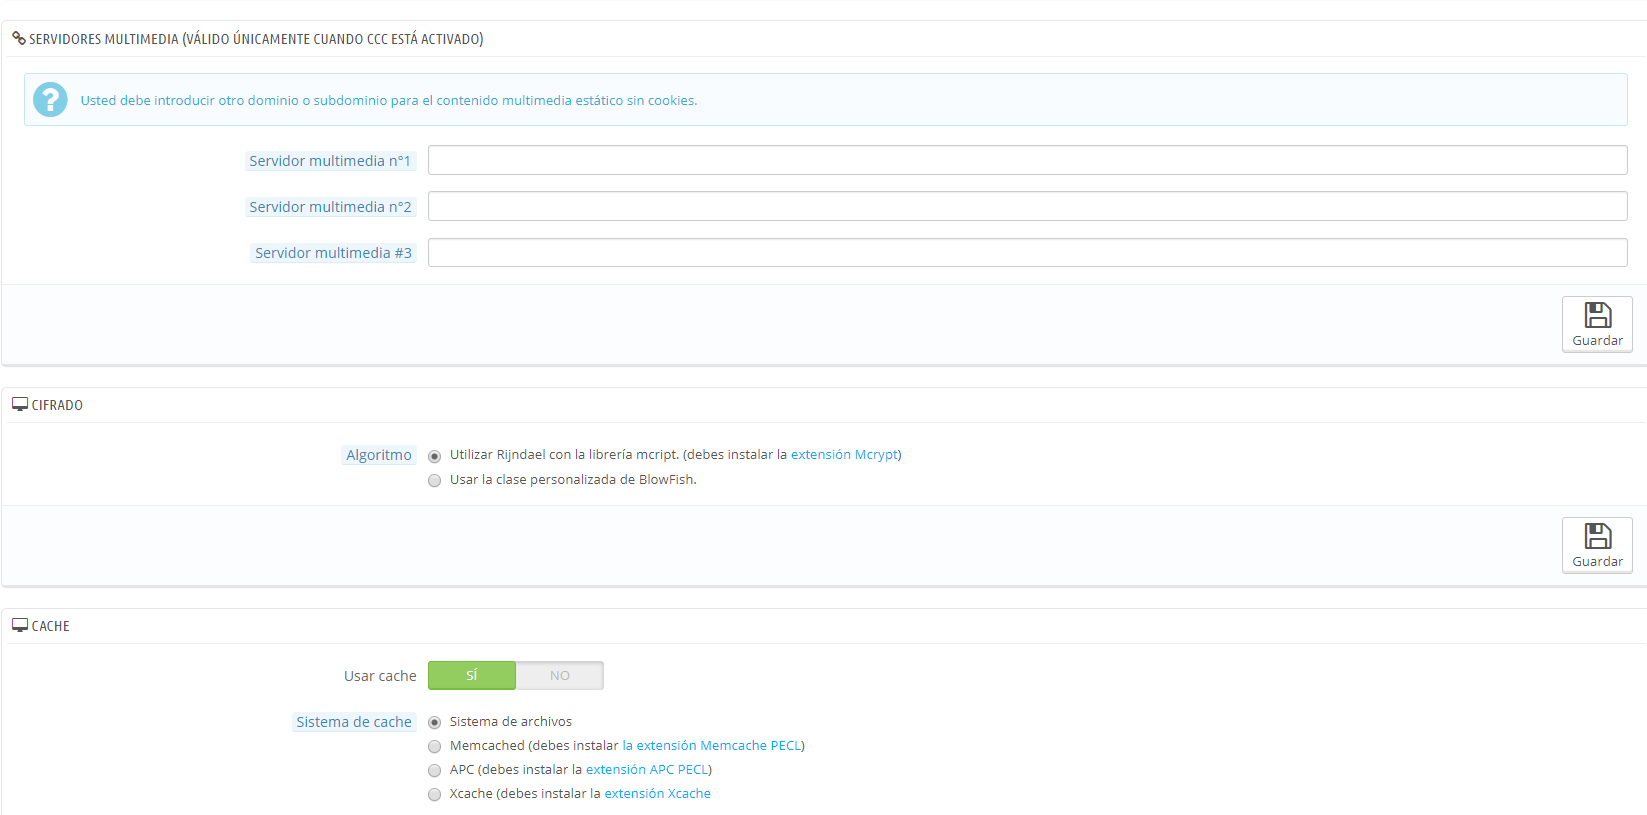The image size is (1647, 815).
Task: Click the Algoritmo label
Action: 378,455
